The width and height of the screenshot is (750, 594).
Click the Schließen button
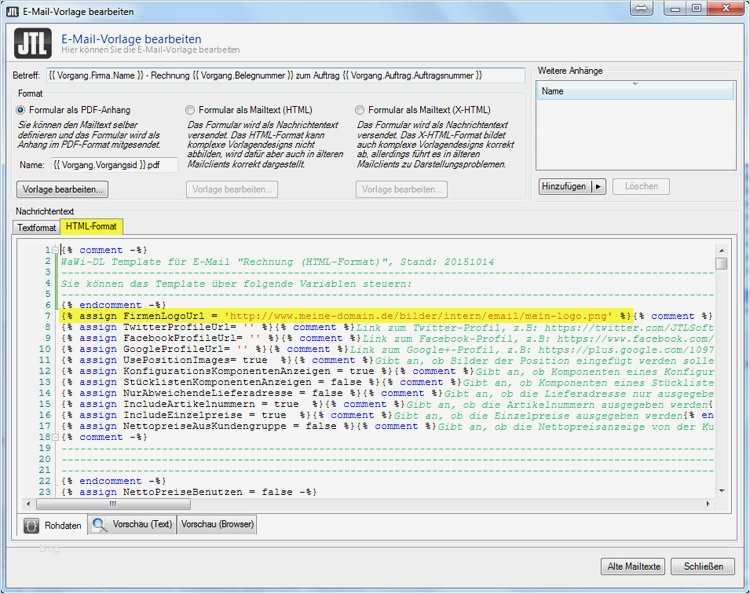pyautogui.click(x=702, y=567)
